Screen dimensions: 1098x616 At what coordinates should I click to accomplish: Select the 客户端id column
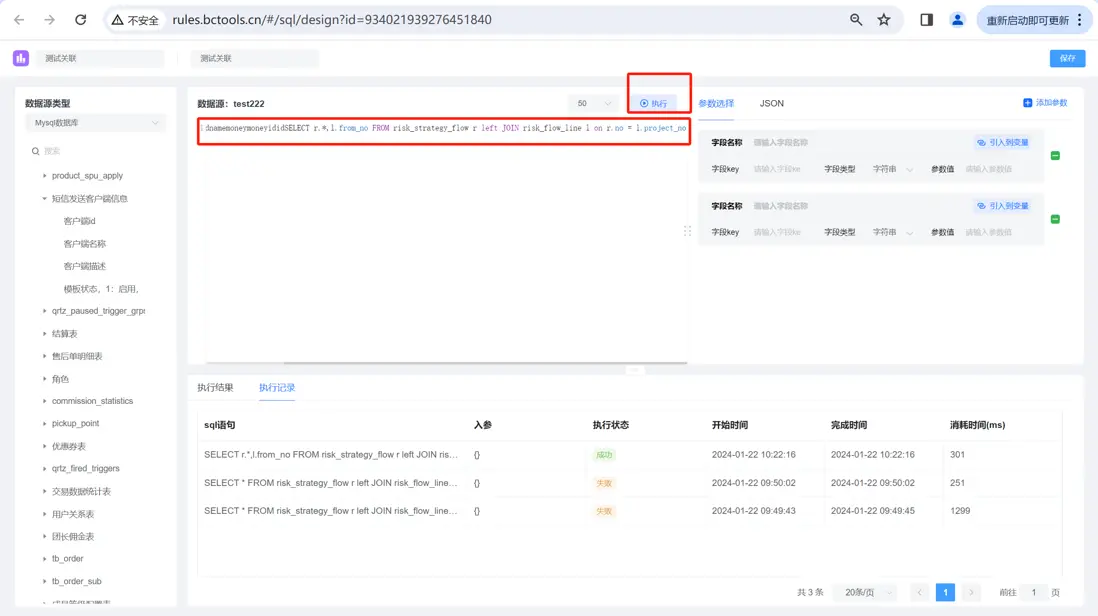coord(79,221)
